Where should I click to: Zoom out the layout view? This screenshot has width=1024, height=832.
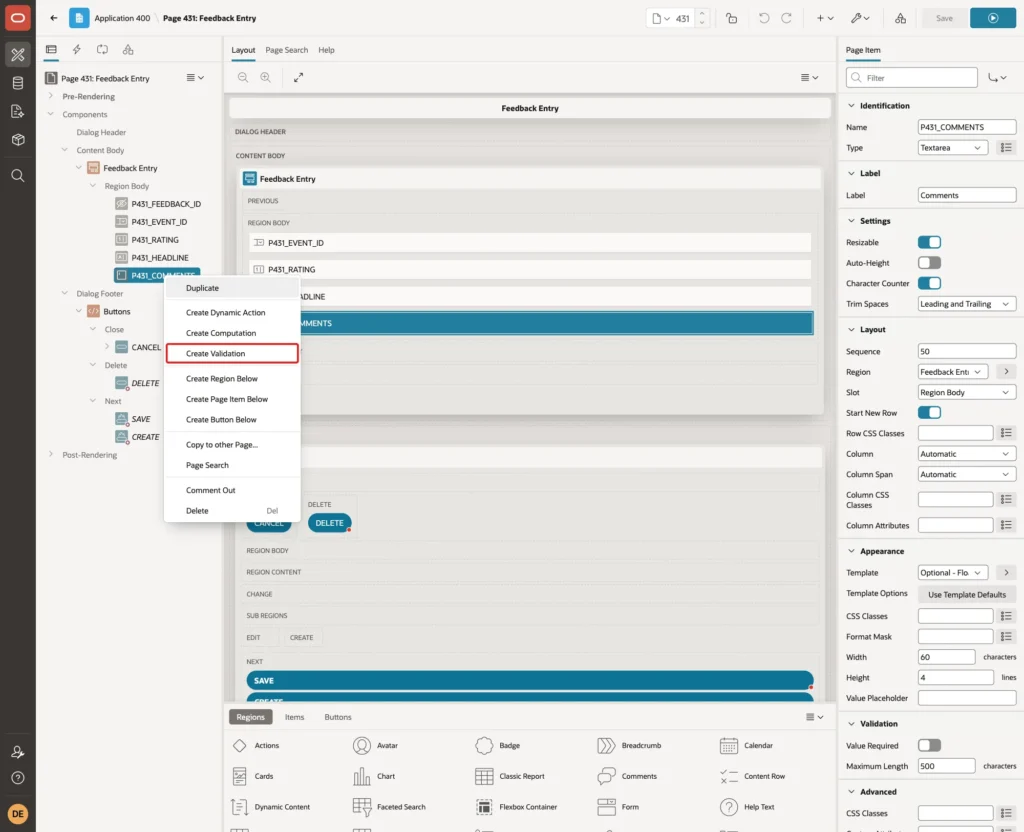click(243, 77)
